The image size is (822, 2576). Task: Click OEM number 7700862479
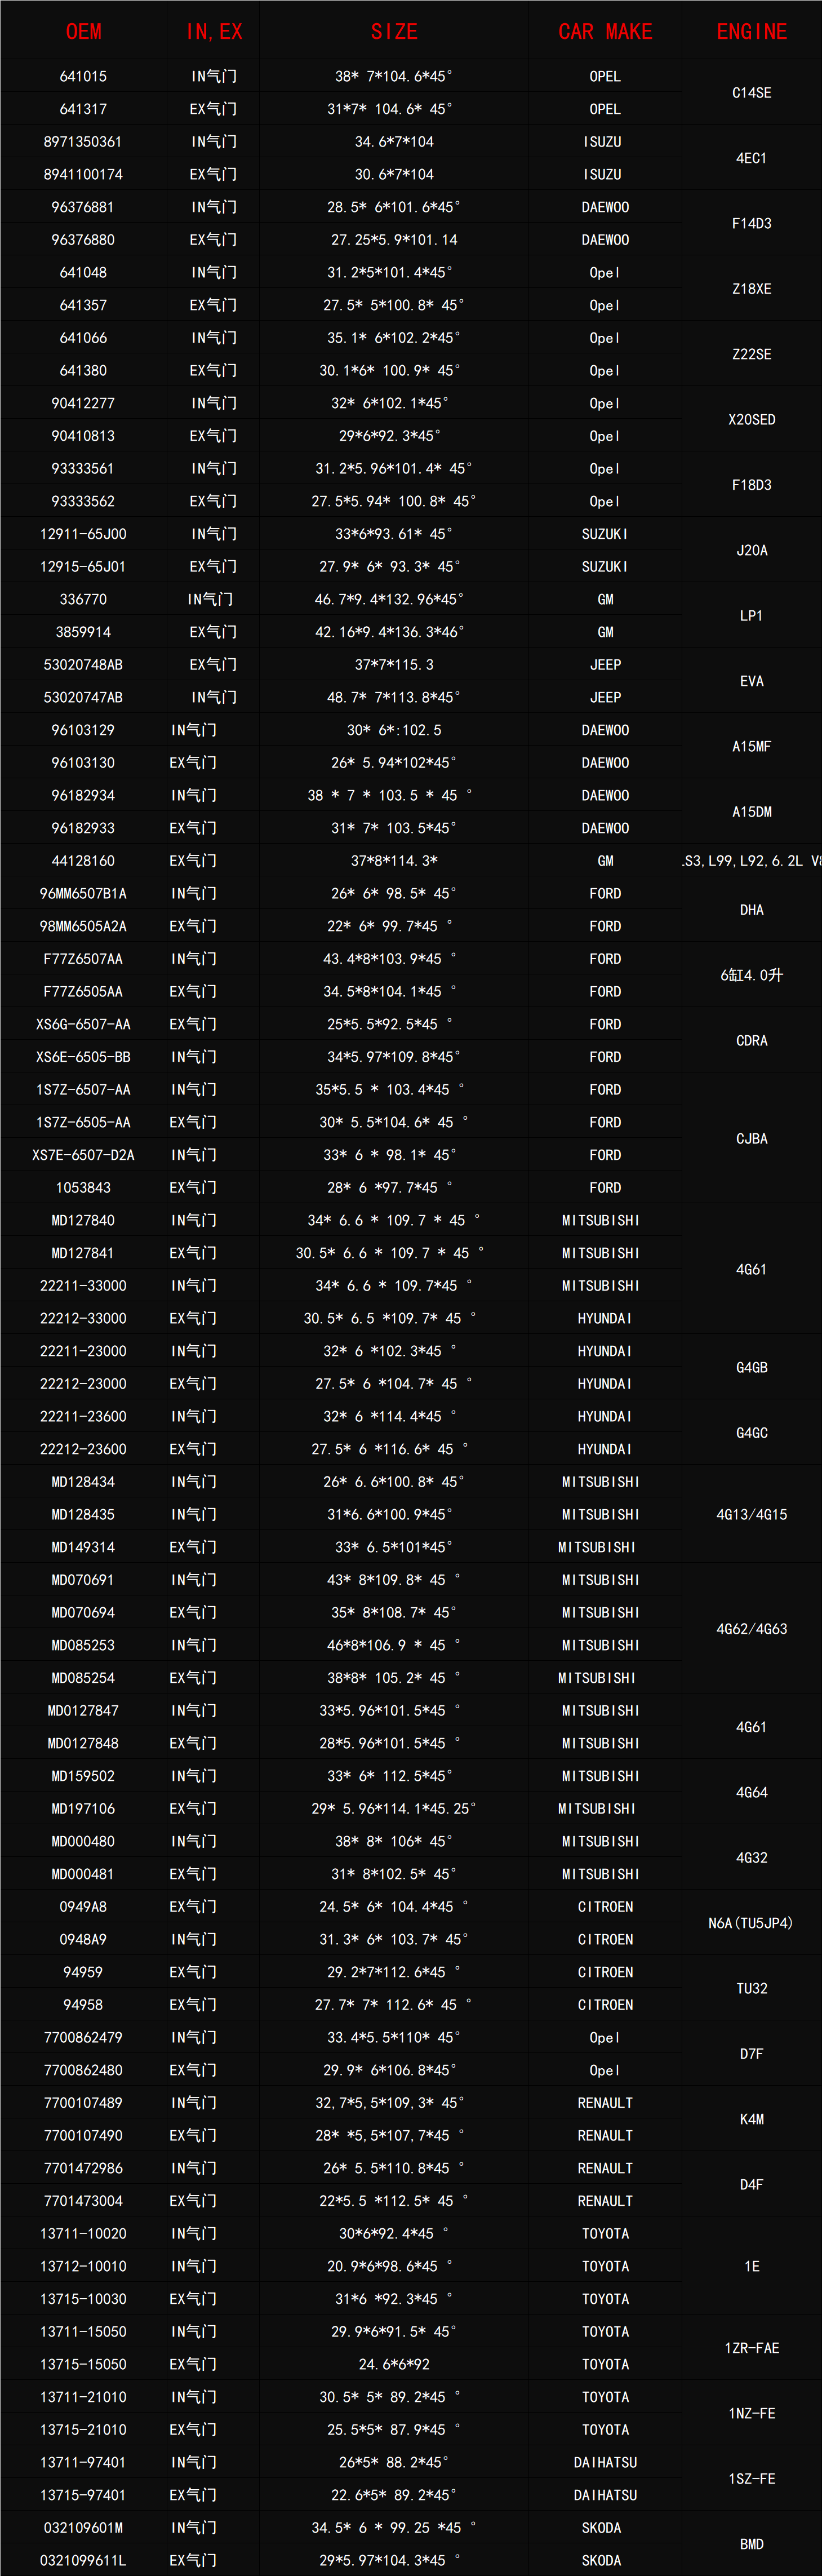pyautogui.click(x=83, y=2038)
